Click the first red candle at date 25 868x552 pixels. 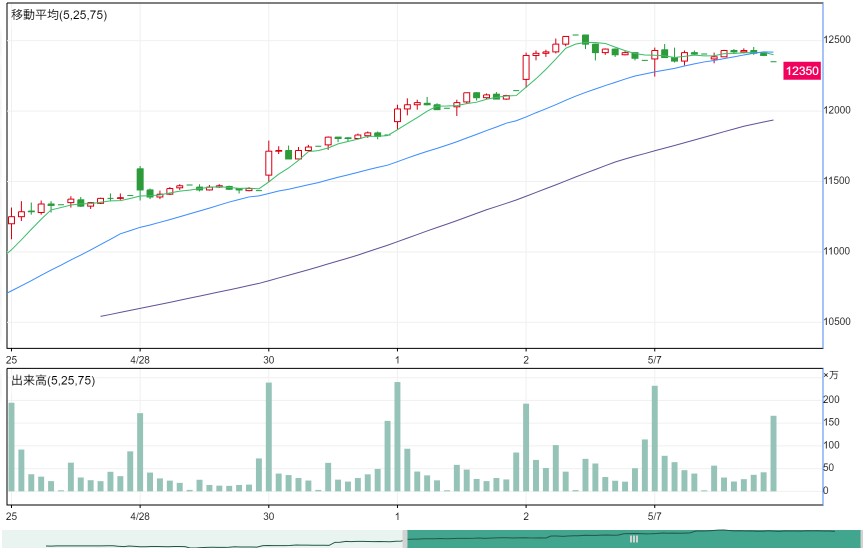pyautogui.click(x=11, y=220)
